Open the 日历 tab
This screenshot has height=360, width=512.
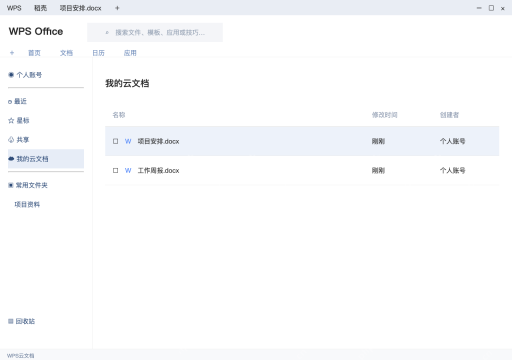98,53
